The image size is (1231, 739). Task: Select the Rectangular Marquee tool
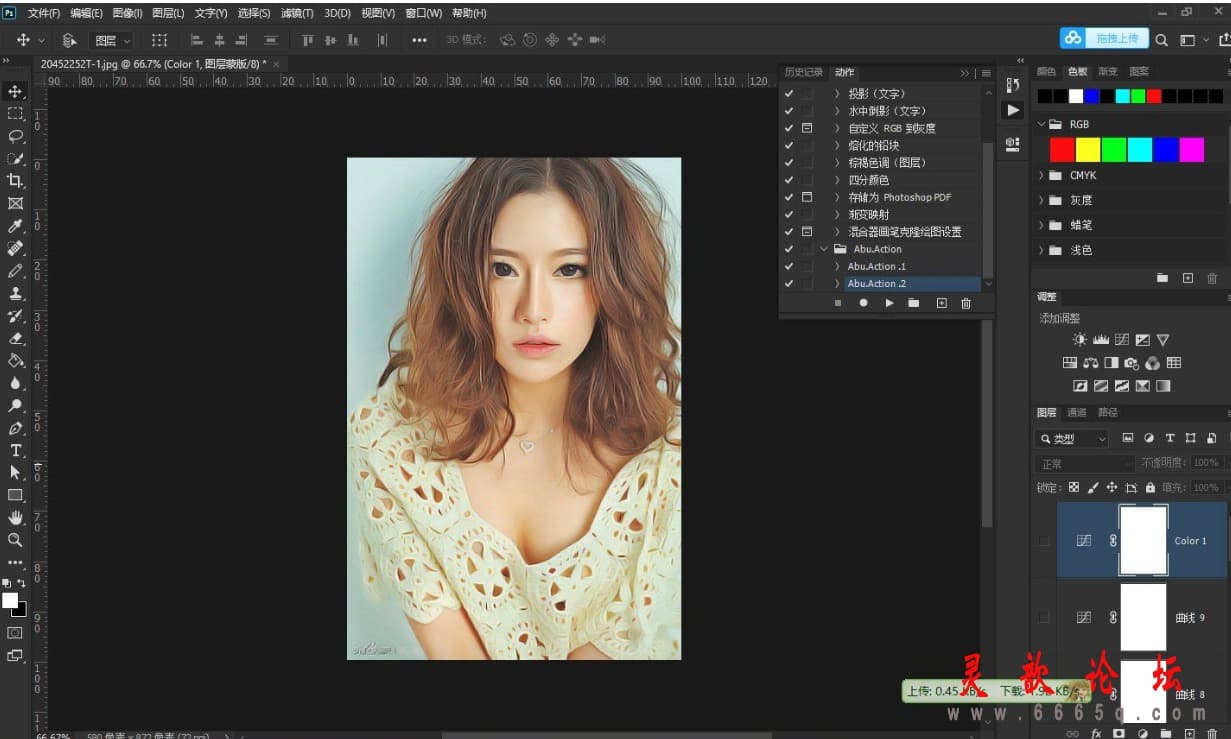tap(15, 114)
